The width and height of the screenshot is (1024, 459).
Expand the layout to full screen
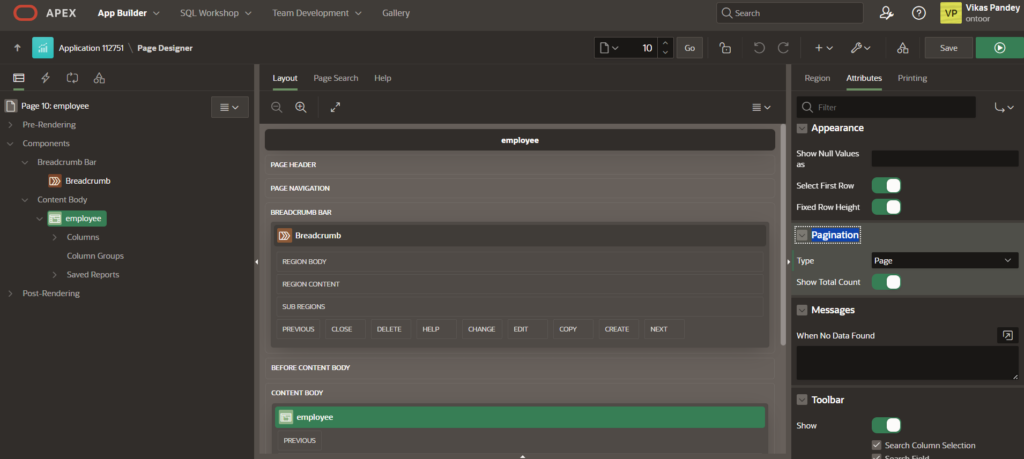point(335,107)
